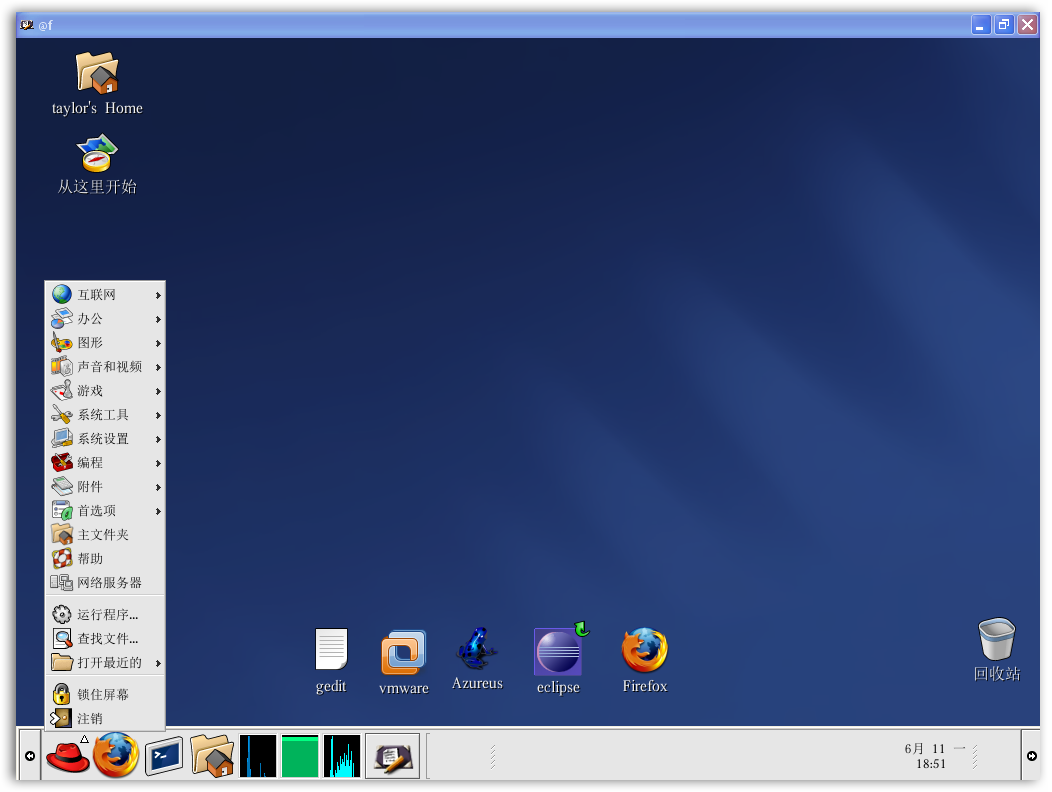Launch vmware from the desktop
Image resolution: width=1052 pixels, height=792 pixels.
(x=403, y=648)
